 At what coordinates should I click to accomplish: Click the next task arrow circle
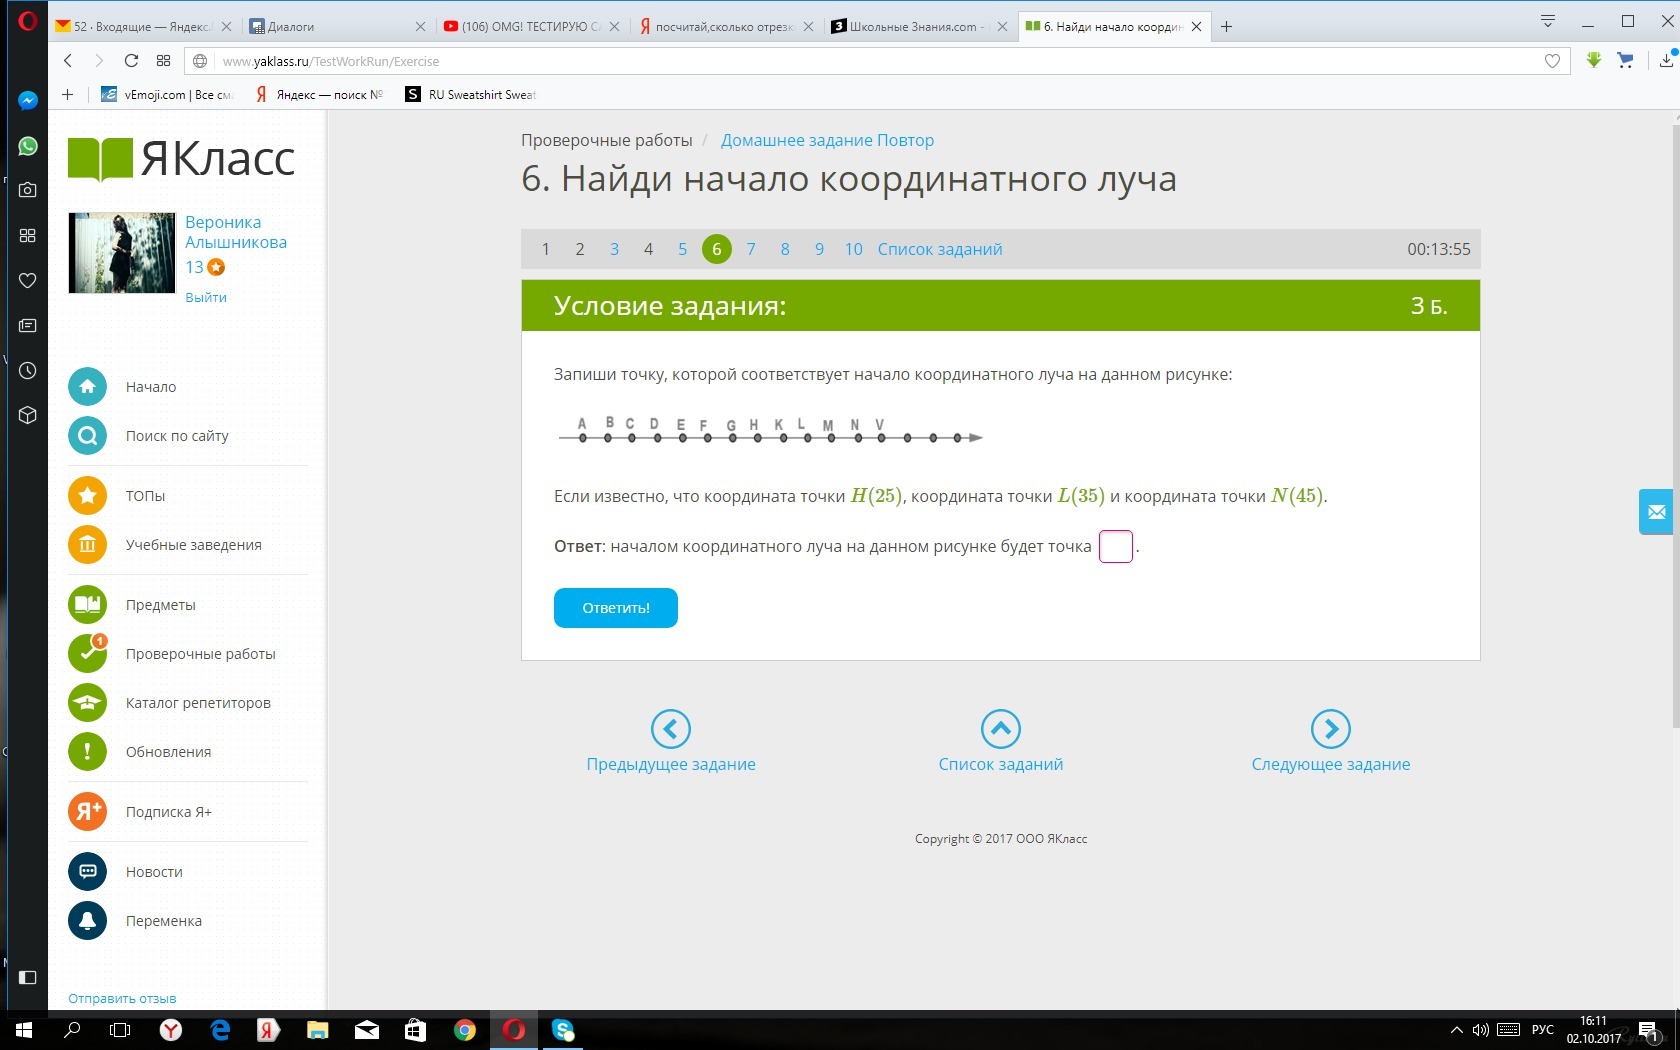[1331, 729]
